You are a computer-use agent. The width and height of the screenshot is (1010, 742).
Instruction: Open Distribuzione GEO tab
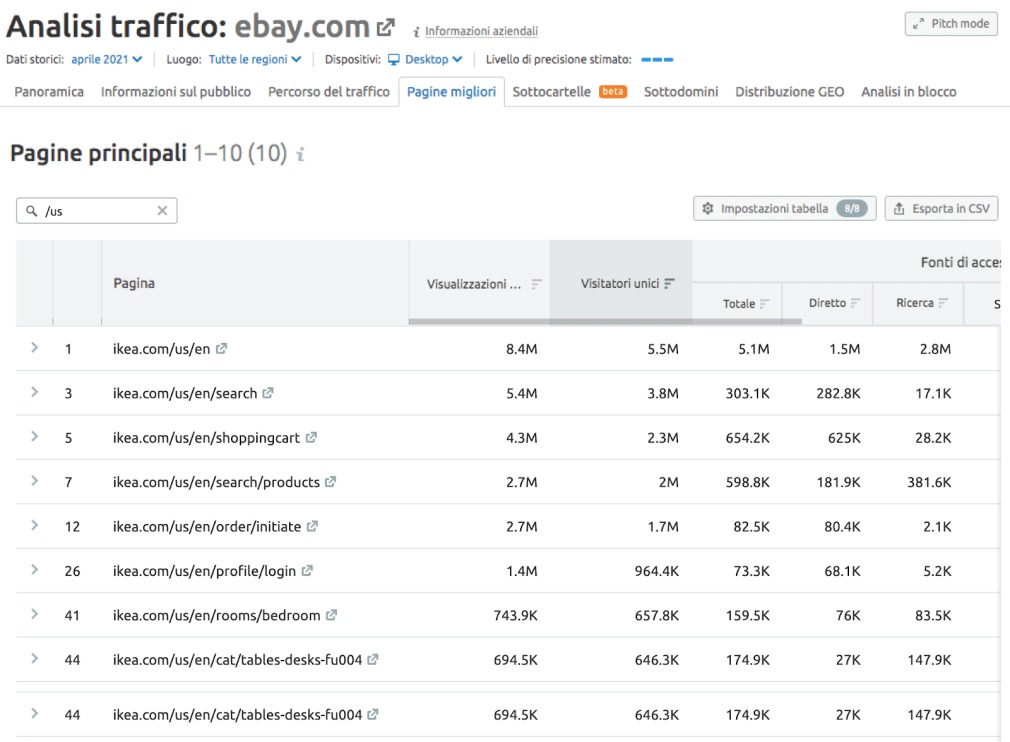click(x=790, y=92)
